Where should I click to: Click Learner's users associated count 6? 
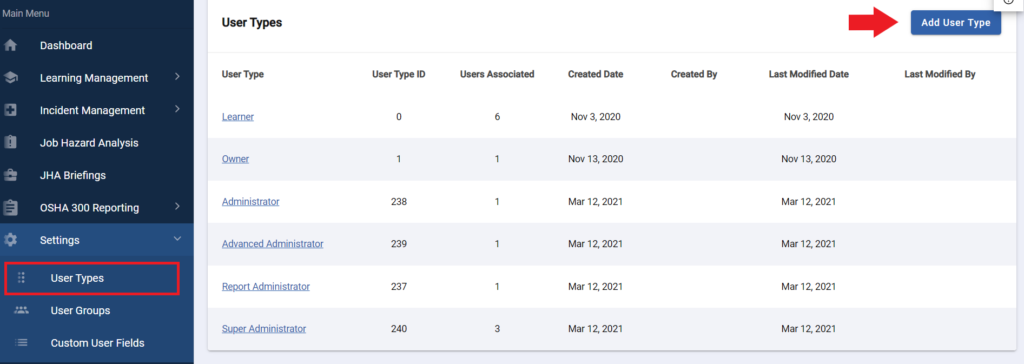click(497, 117)
